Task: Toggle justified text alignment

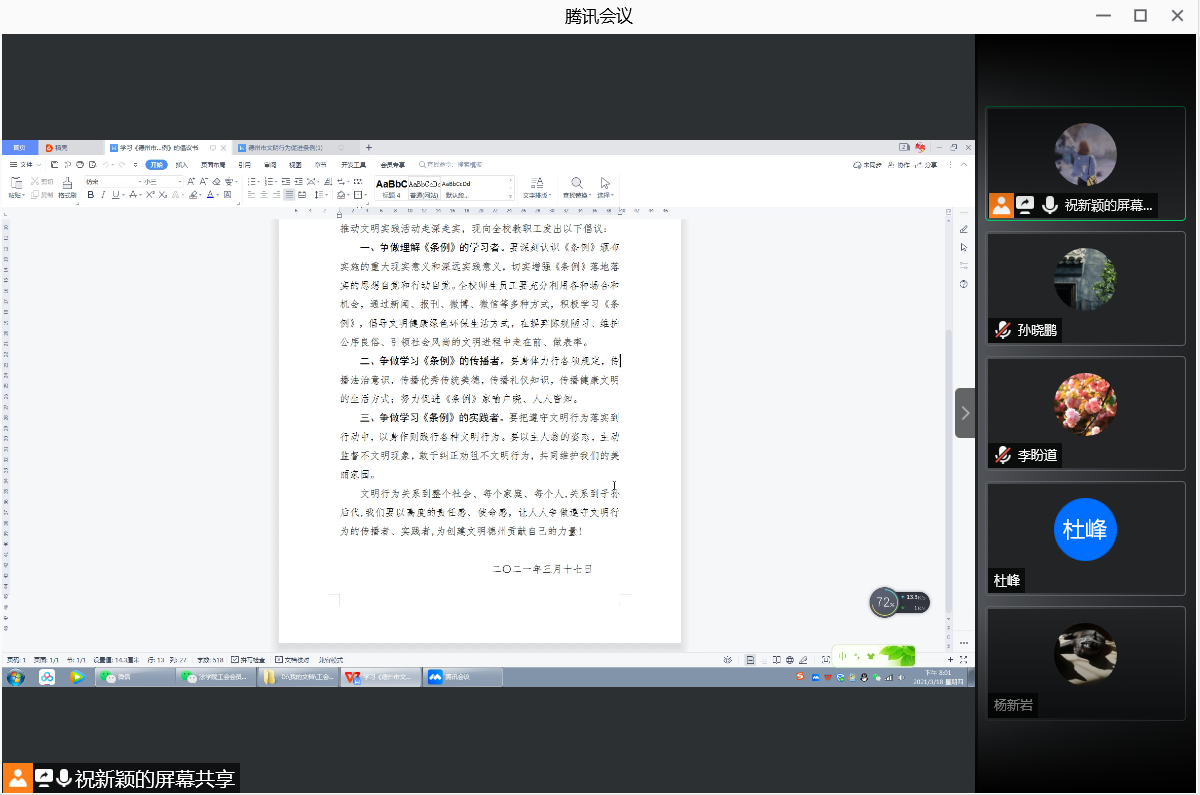Action: 289,195
